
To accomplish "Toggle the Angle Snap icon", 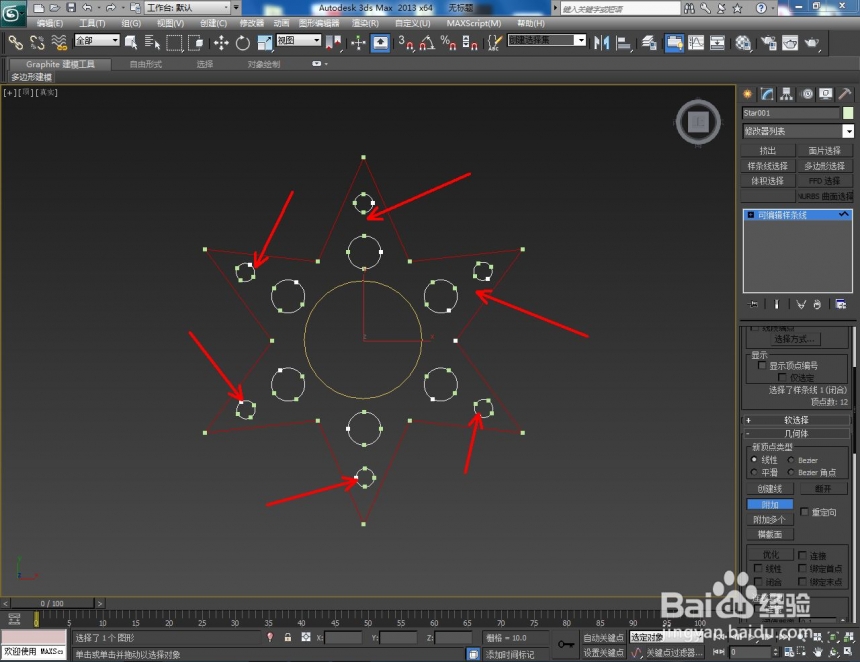I will pos(427,43).
